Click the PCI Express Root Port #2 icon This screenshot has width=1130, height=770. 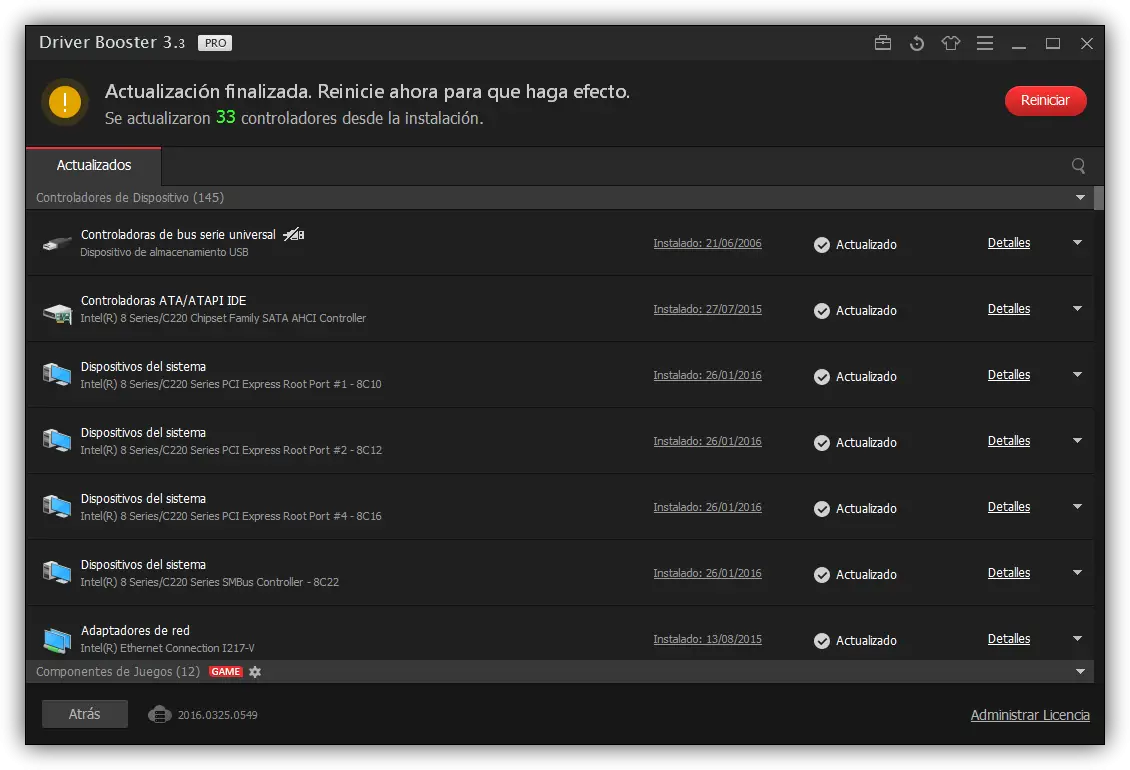[x=57, y=441]
